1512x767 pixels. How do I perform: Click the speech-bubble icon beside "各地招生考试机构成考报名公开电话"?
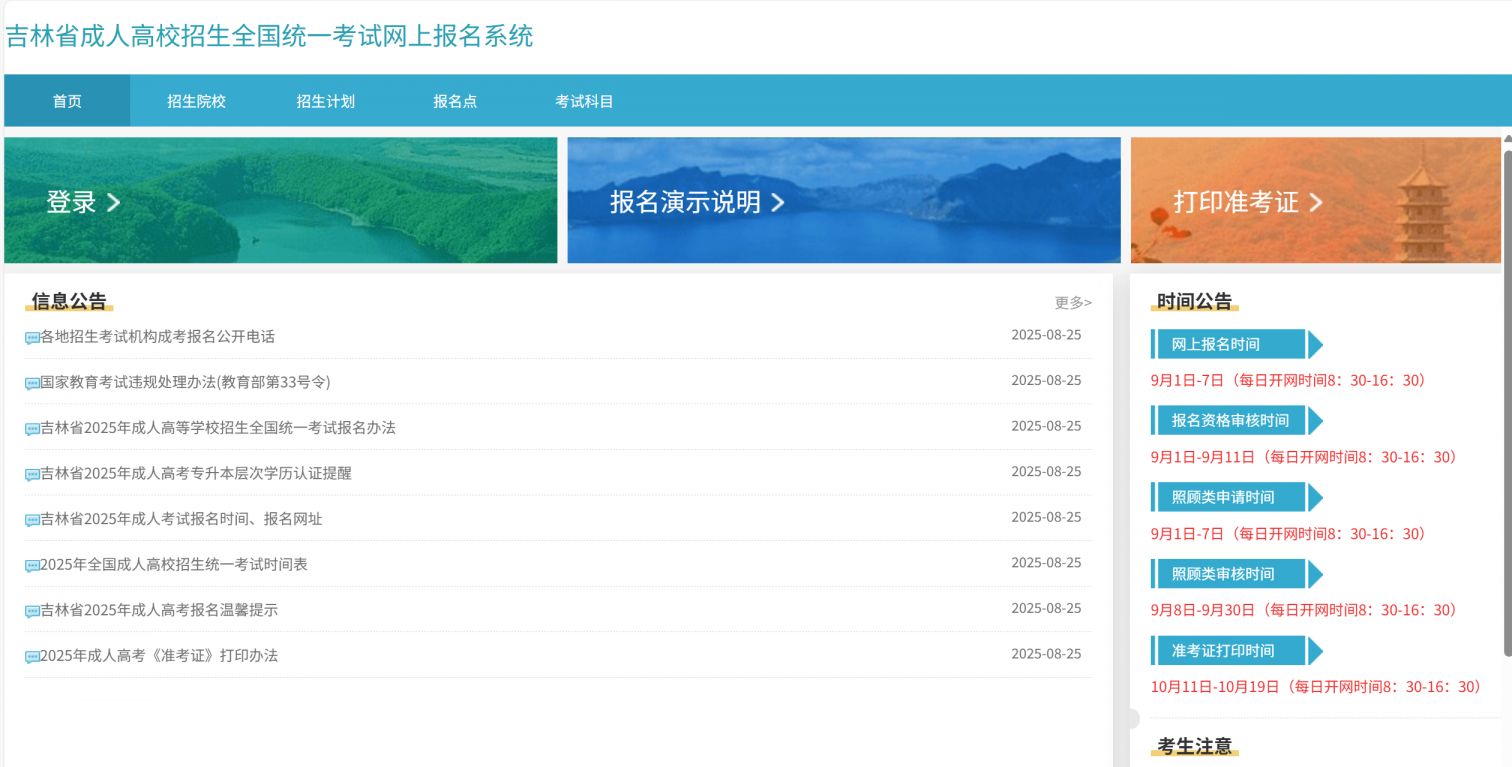(x=32, y=337)
